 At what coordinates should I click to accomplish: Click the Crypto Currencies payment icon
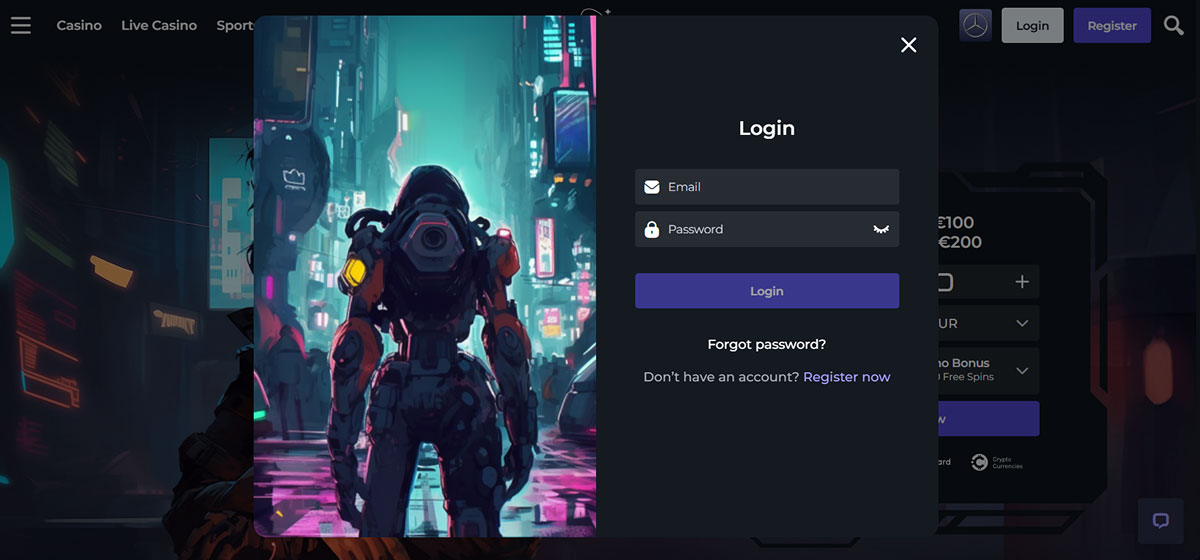point(980,462)
